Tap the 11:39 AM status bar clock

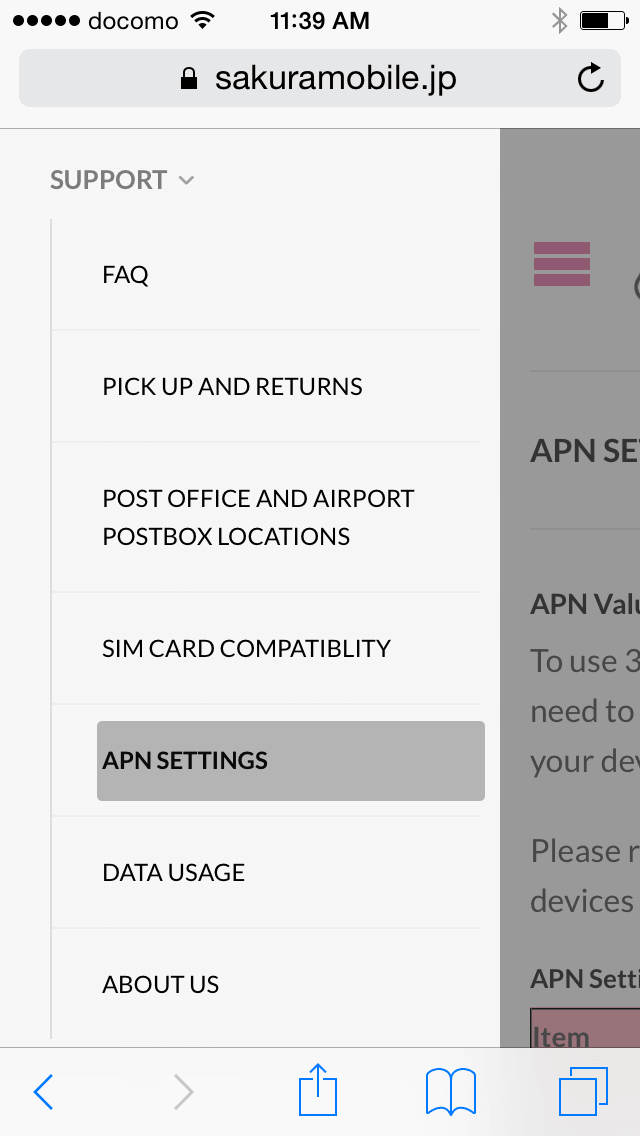(x=319, y=20)
